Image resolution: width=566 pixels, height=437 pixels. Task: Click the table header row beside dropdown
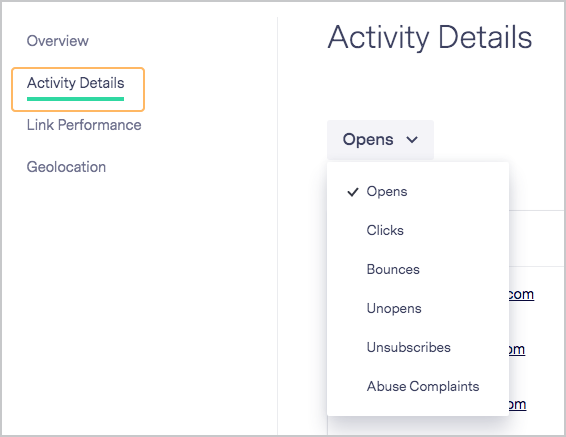tap(536, 239)
